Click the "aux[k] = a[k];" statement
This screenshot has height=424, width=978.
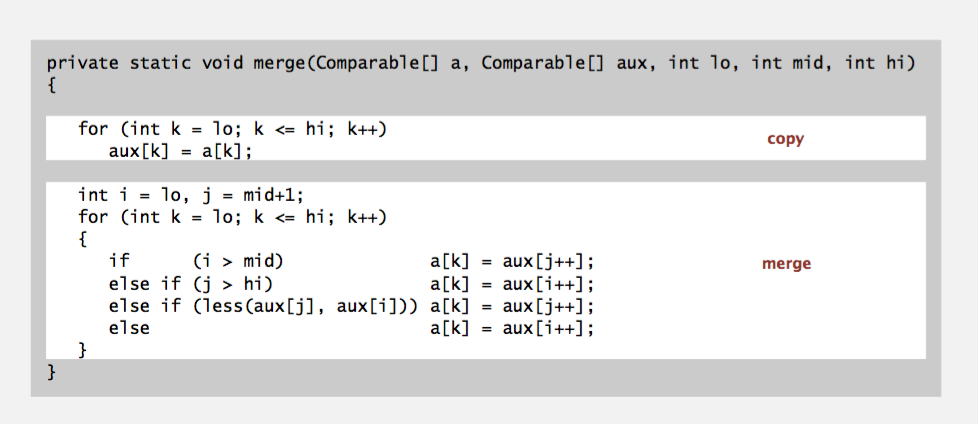tap(180, 151)
